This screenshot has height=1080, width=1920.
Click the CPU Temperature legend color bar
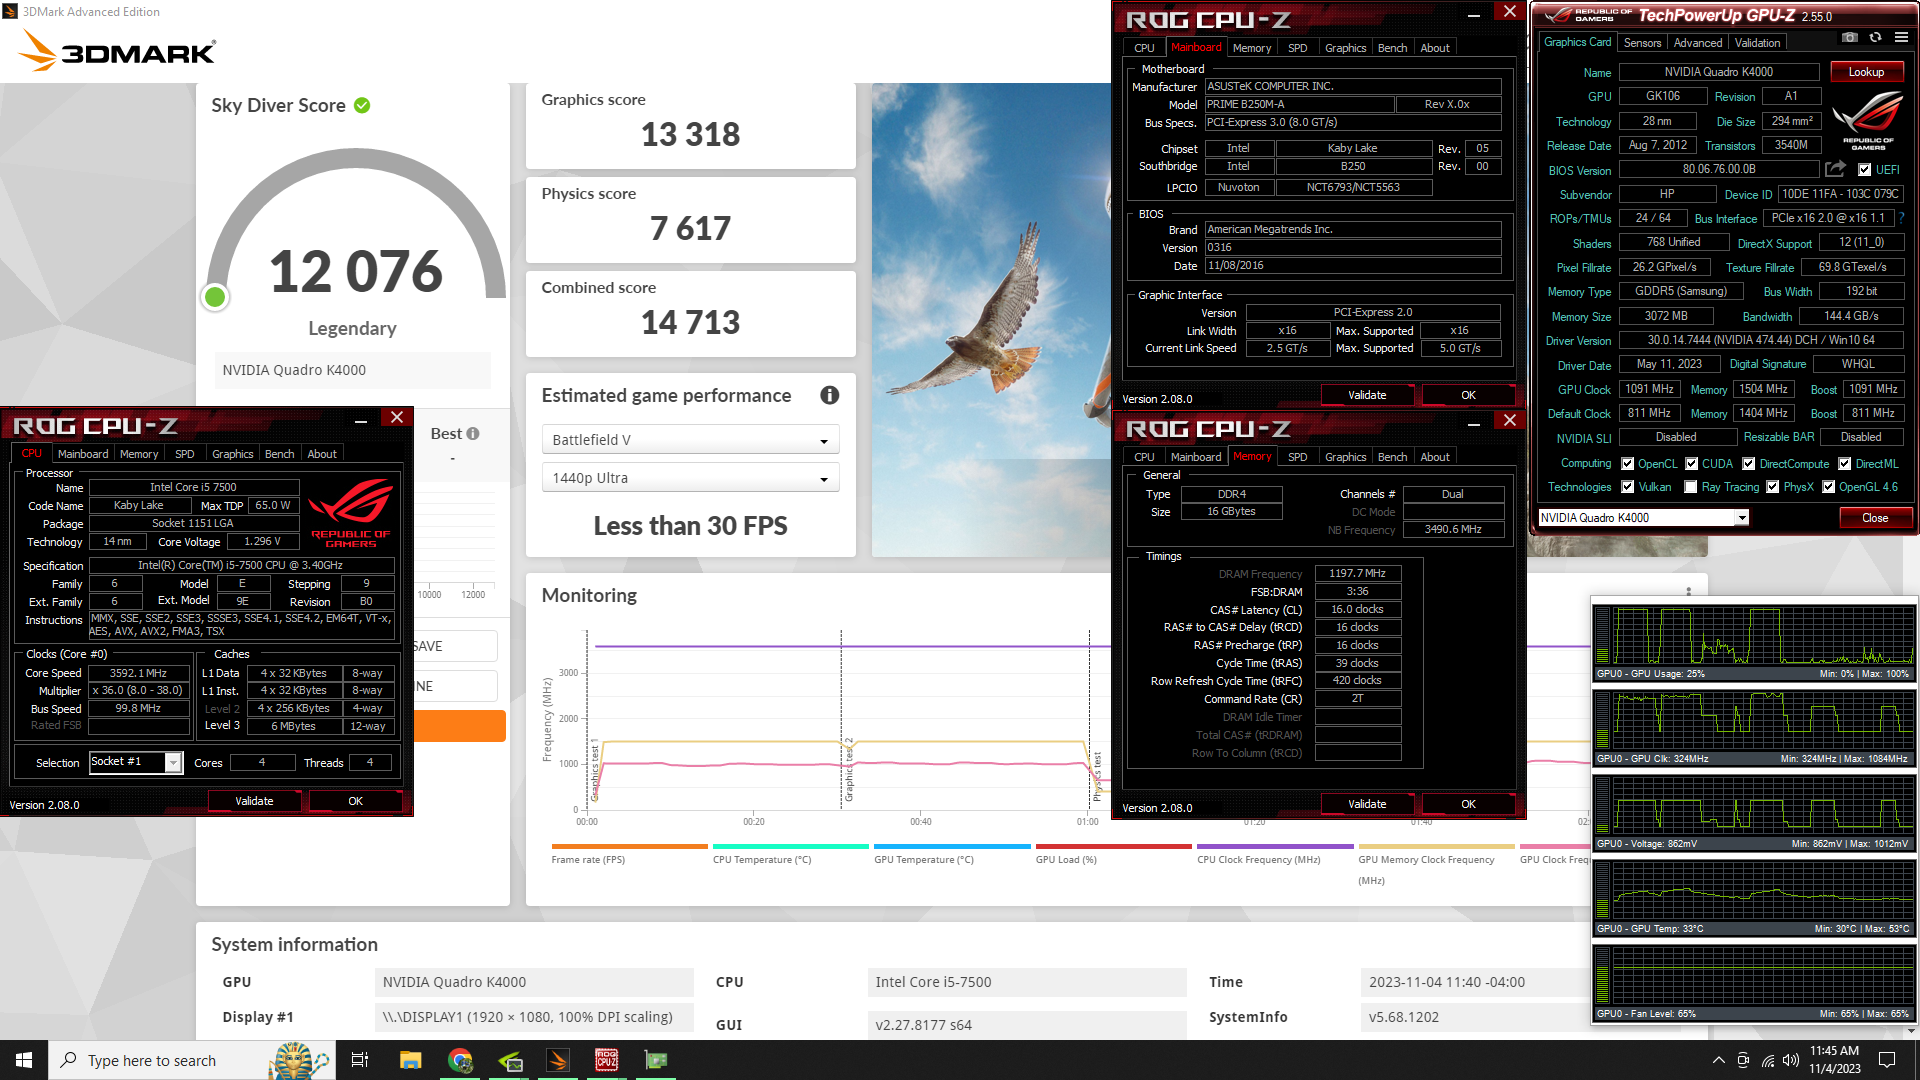[791, 846]
